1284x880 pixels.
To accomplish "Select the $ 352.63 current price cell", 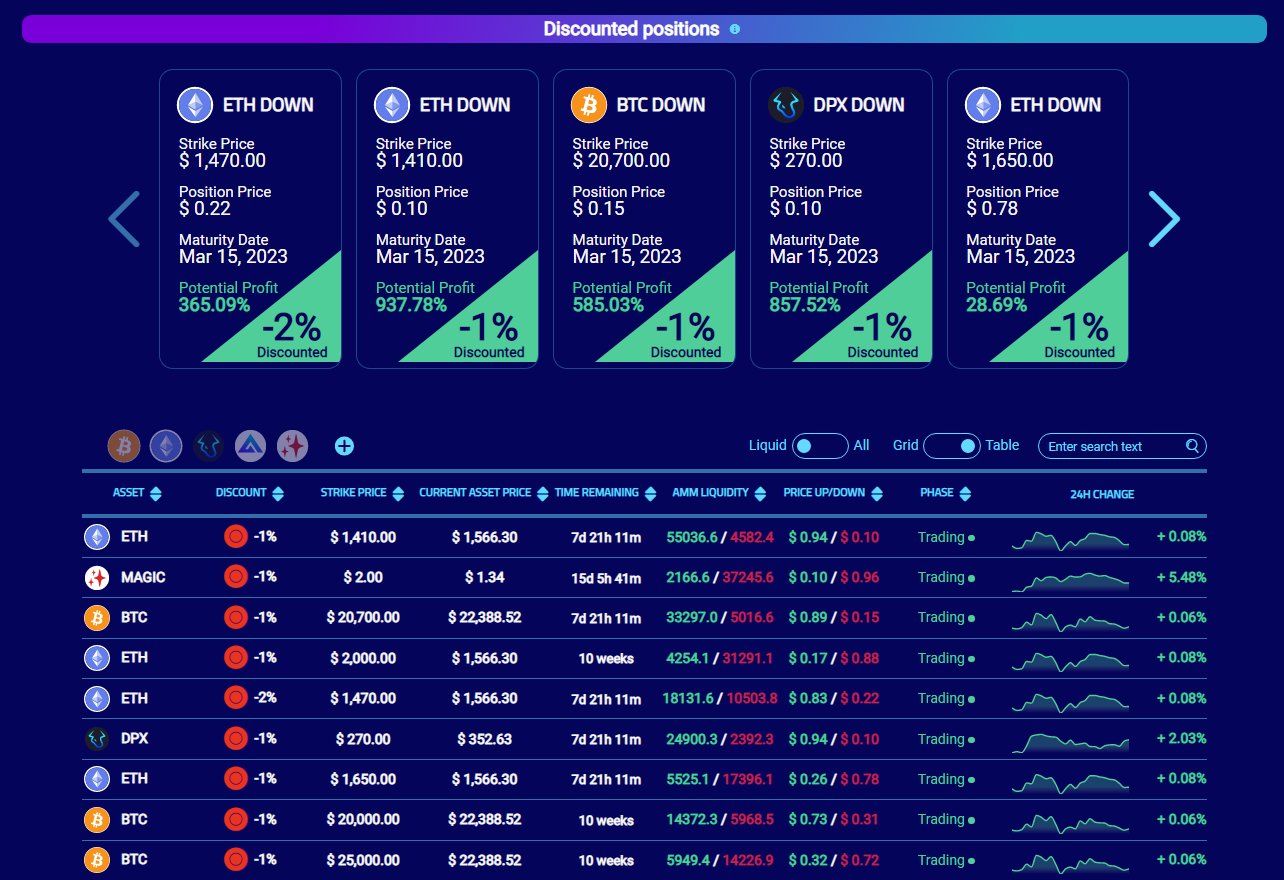I will 484,739.
